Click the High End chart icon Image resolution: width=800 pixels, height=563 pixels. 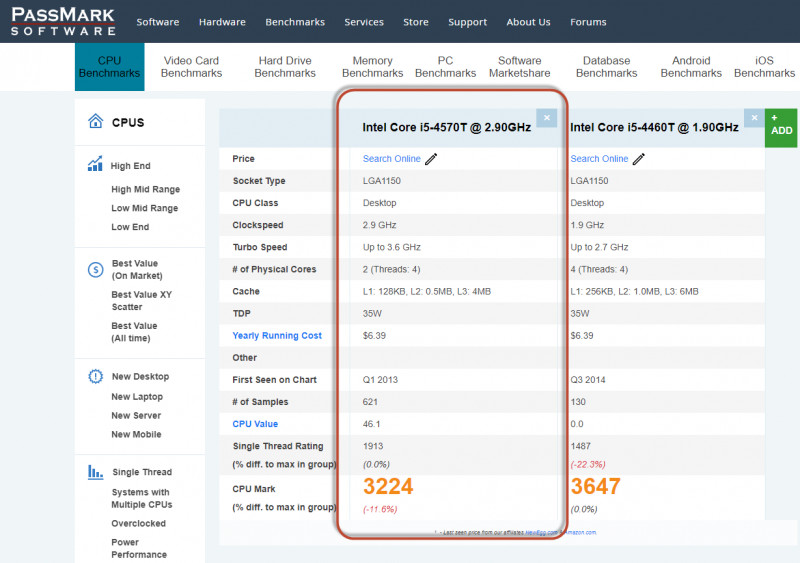click(x=96, y=165)
